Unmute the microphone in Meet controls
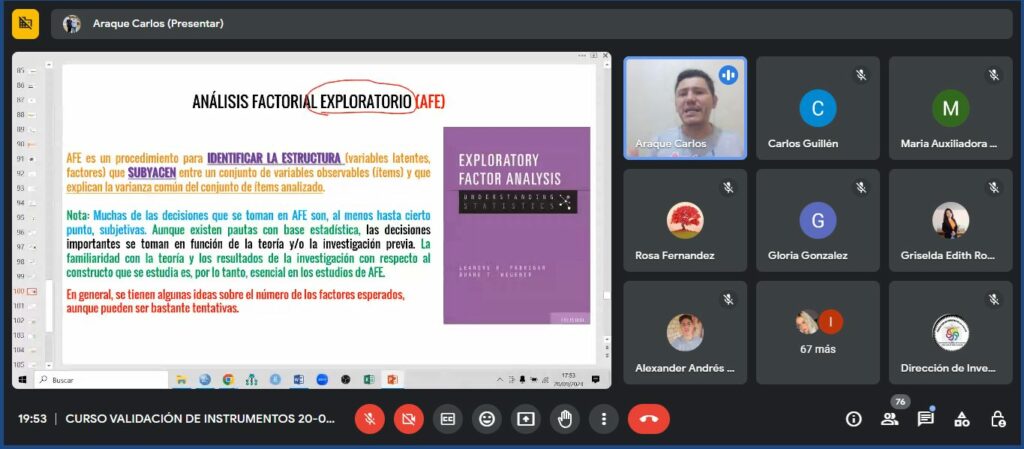Image resolution: width=1024 pixels, height=449 pixels. coord(370,419)
